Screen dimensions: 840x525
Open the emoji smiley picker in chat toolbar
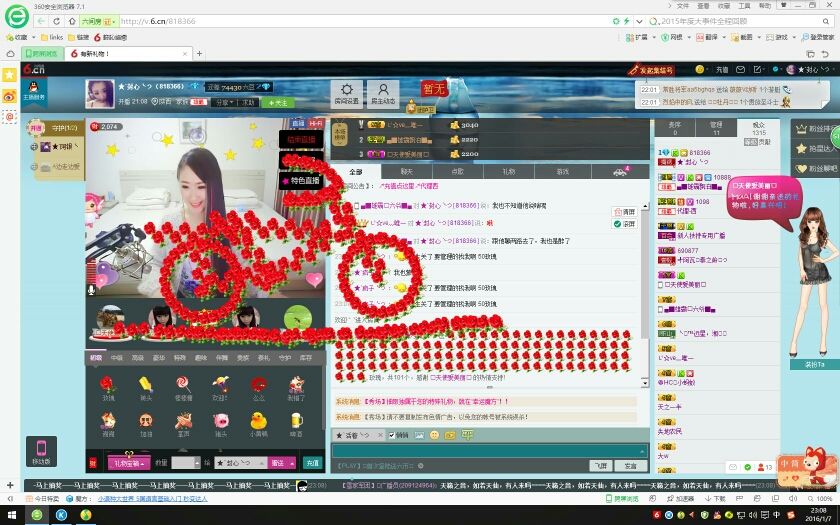pos(434,435)
